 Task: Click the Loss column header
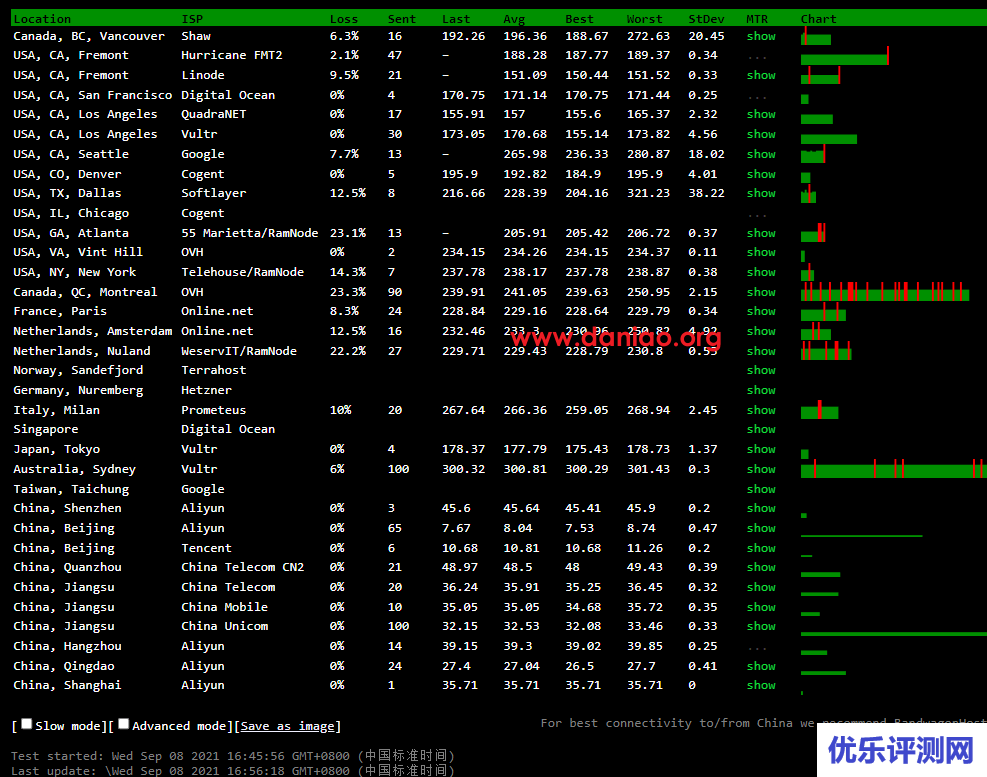343,18
